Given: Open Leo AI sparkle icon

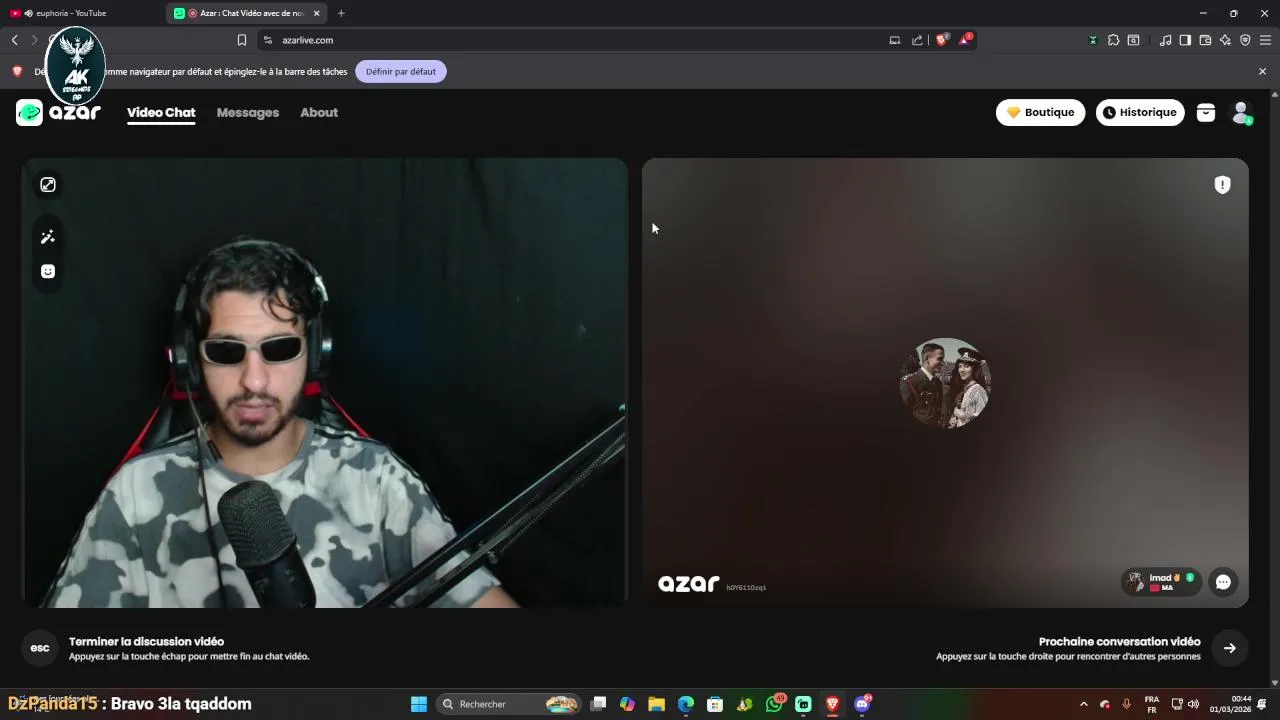Looking at the screenshot, I should click(1225, 40).
